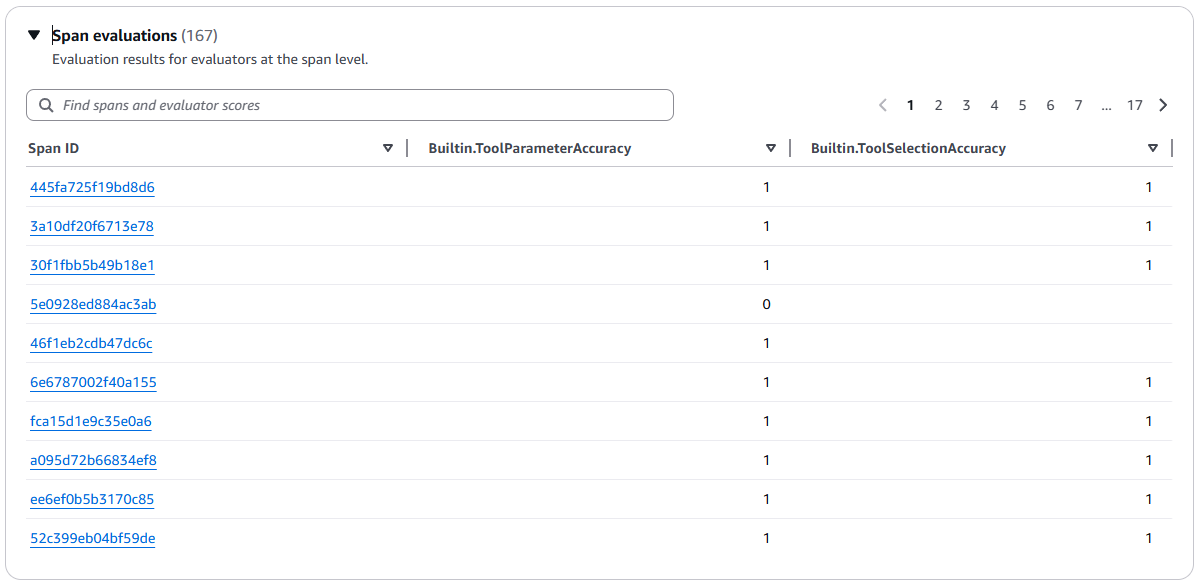
Task: Open span 3a10df20f6713e78
Action: click(x=91, y=226)
